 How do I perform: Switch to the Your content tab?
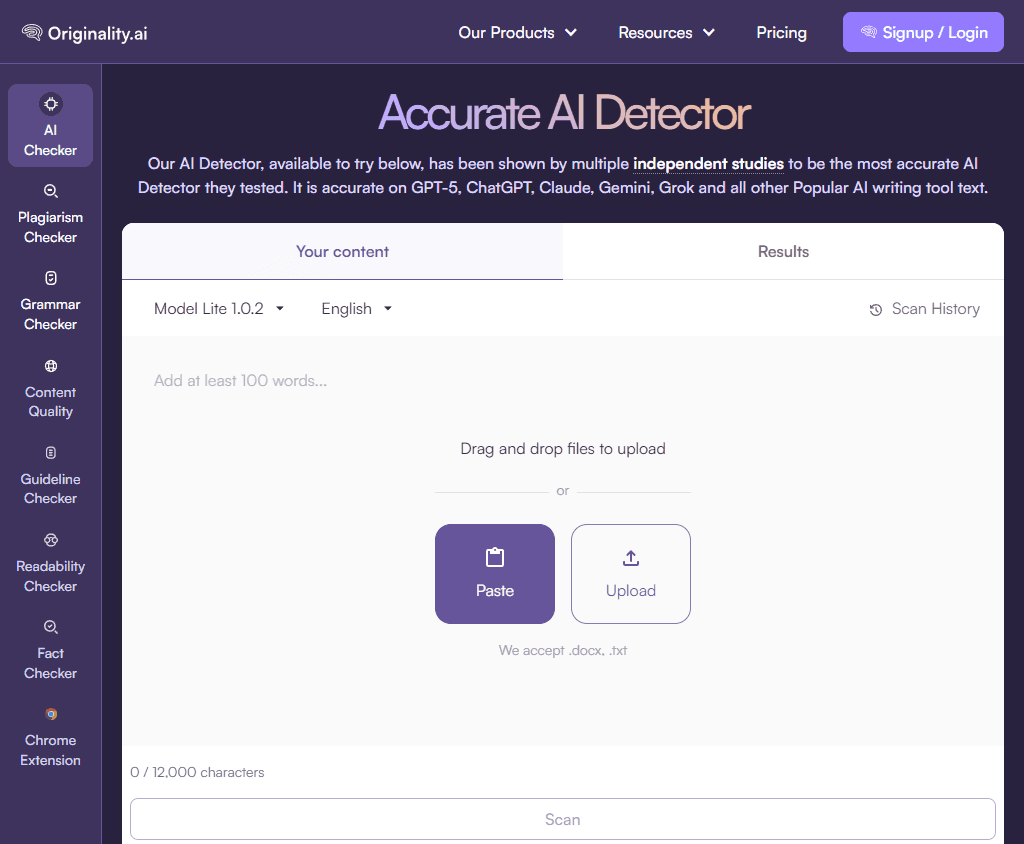pos(342,252)
